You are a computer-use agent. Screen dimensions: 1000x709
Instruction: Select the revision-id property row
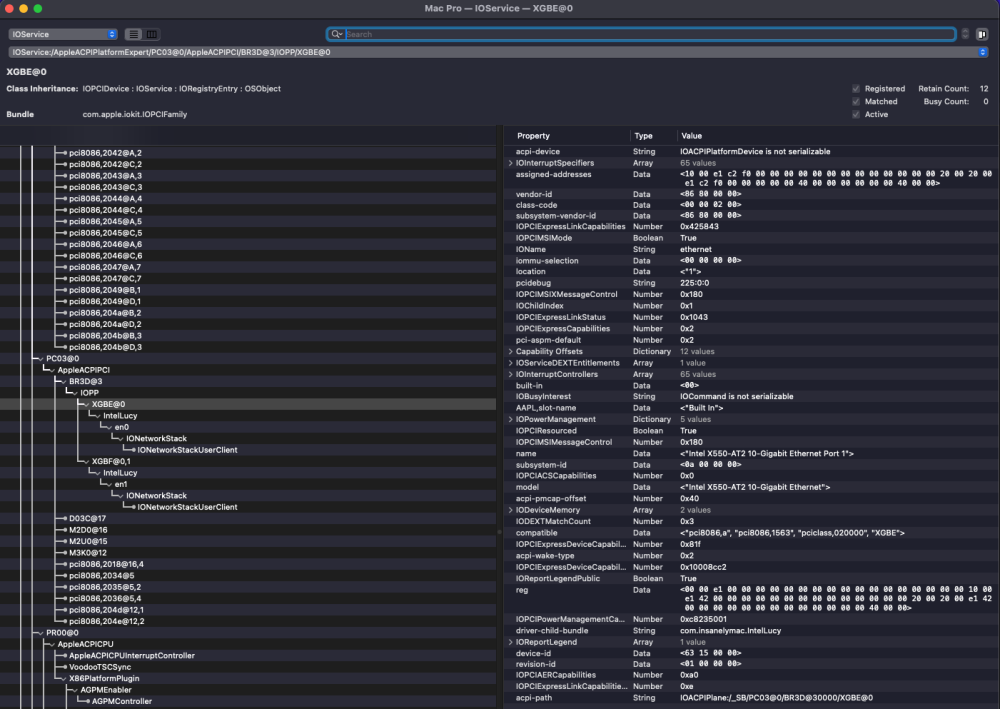(751, 664)
